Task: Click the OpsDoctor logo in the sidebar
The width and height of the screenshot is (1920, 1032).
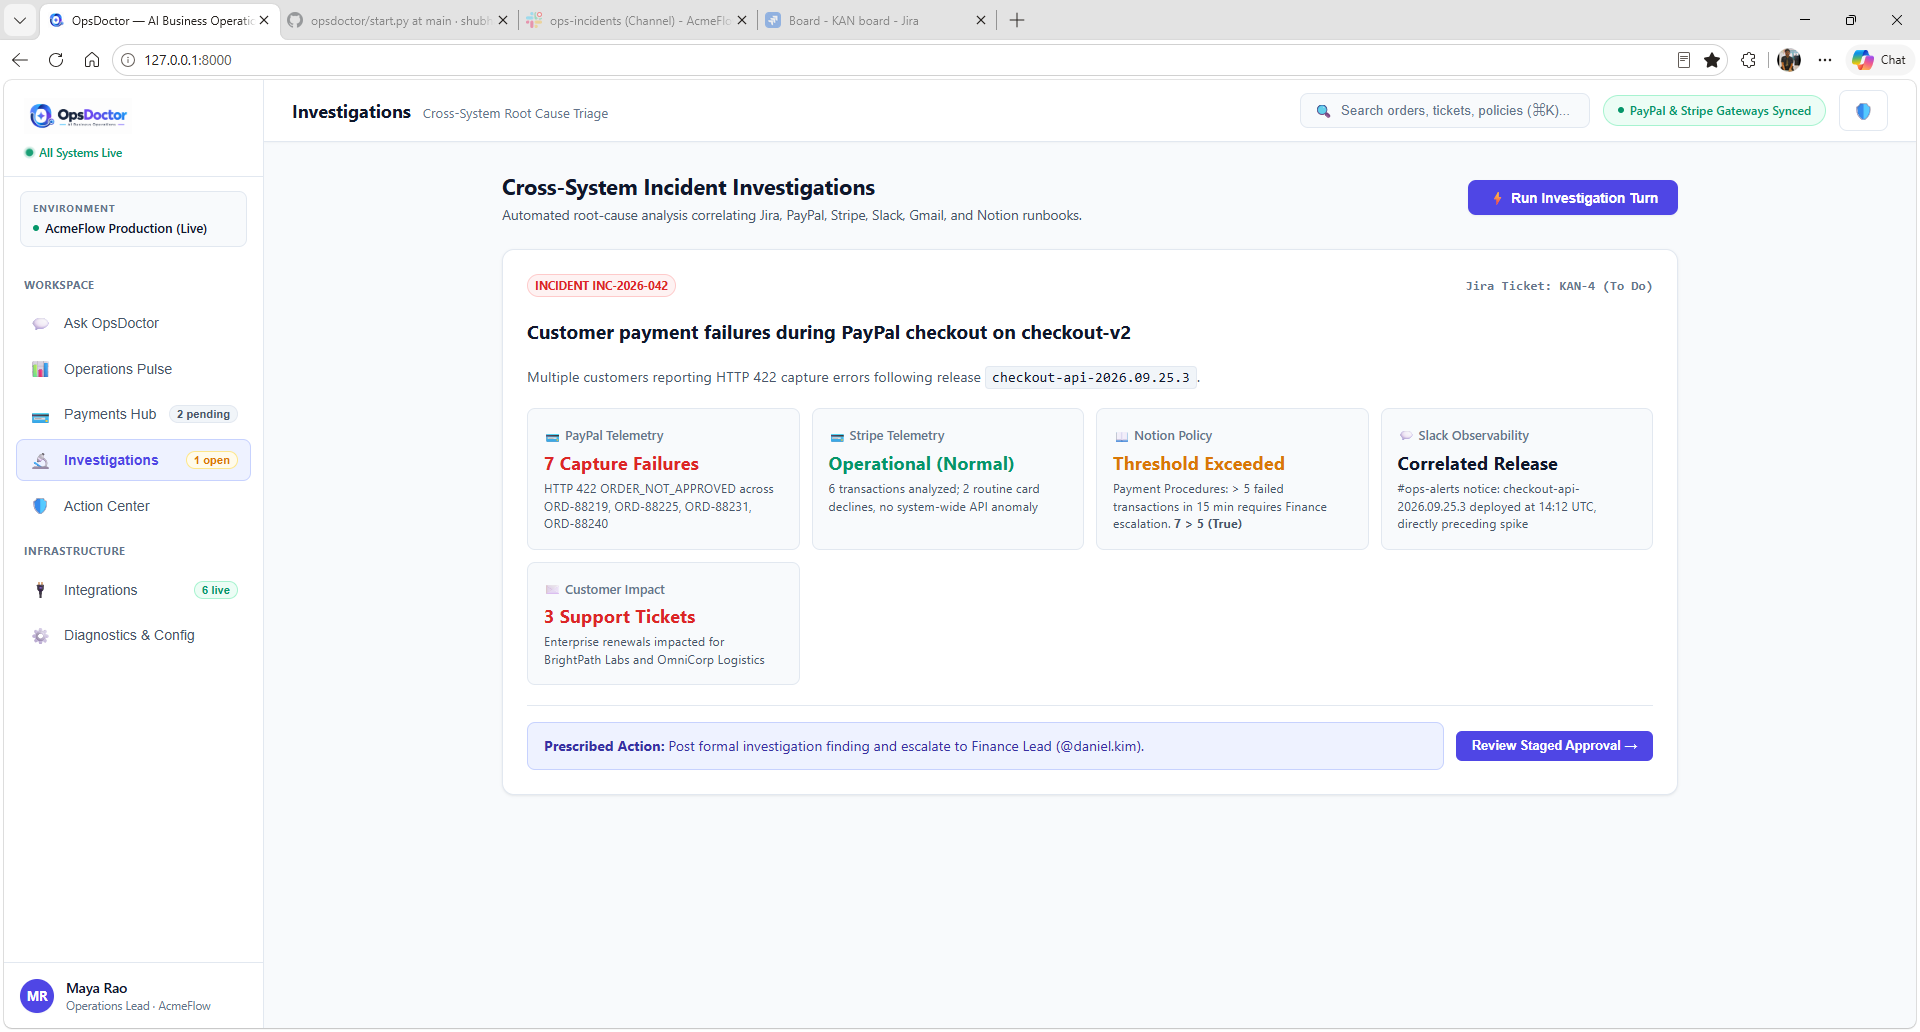Action: click(79, 116)
